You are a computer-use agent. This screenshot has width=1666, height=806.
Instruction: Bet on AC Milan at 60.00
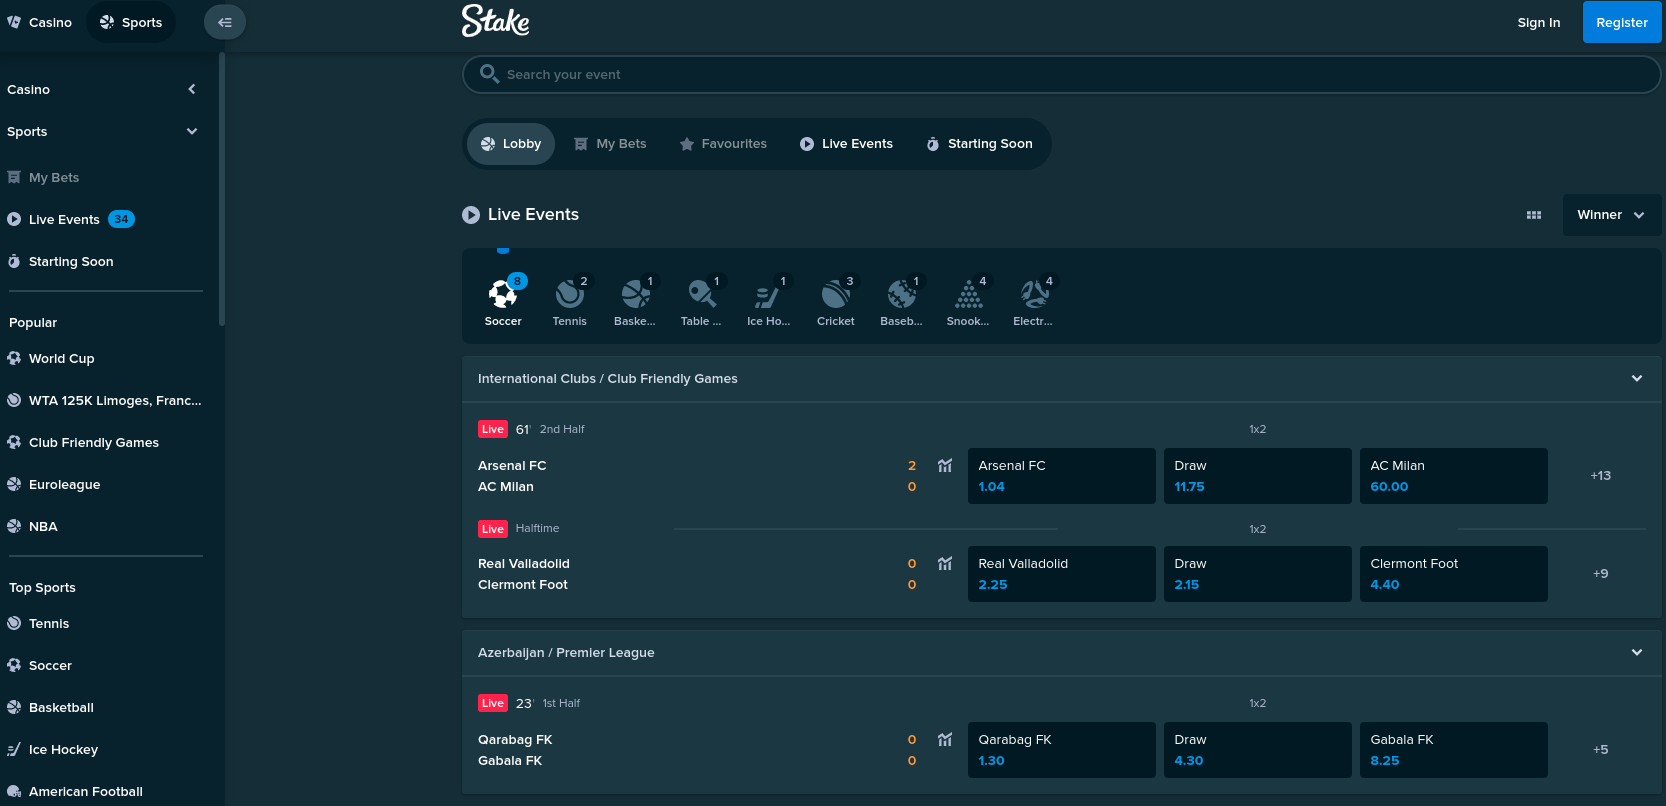(x=1454, y=476)
